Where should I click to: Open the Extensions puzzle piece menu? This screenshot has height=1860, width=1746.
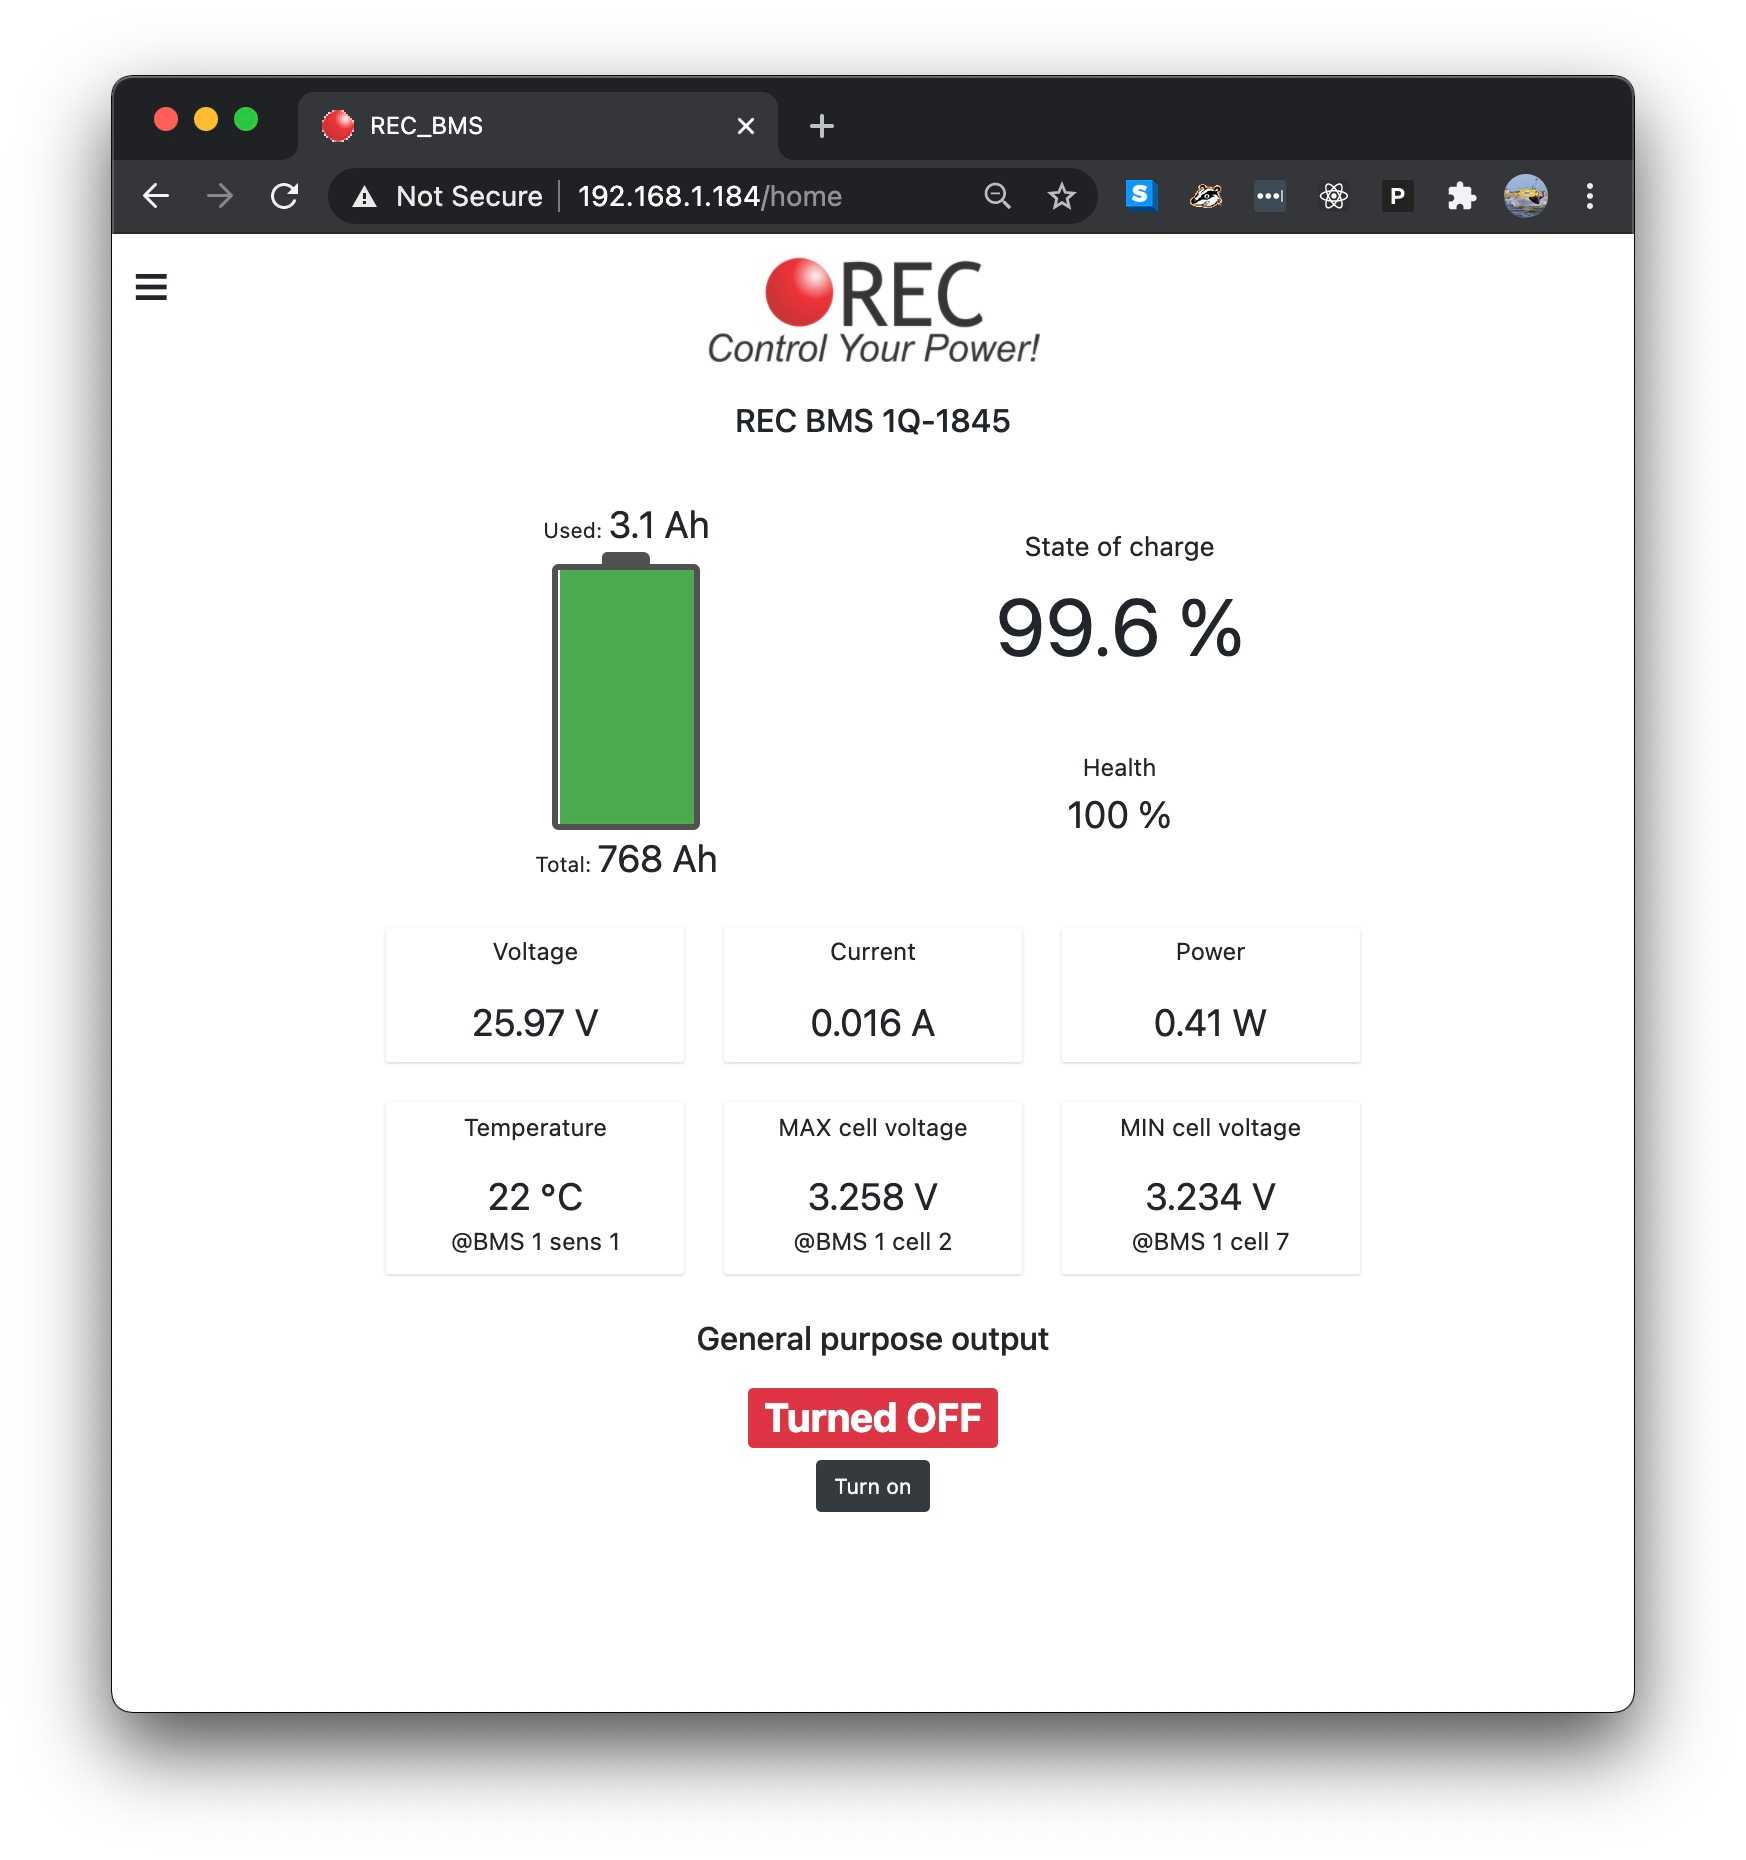click(x=1461, y=196)
